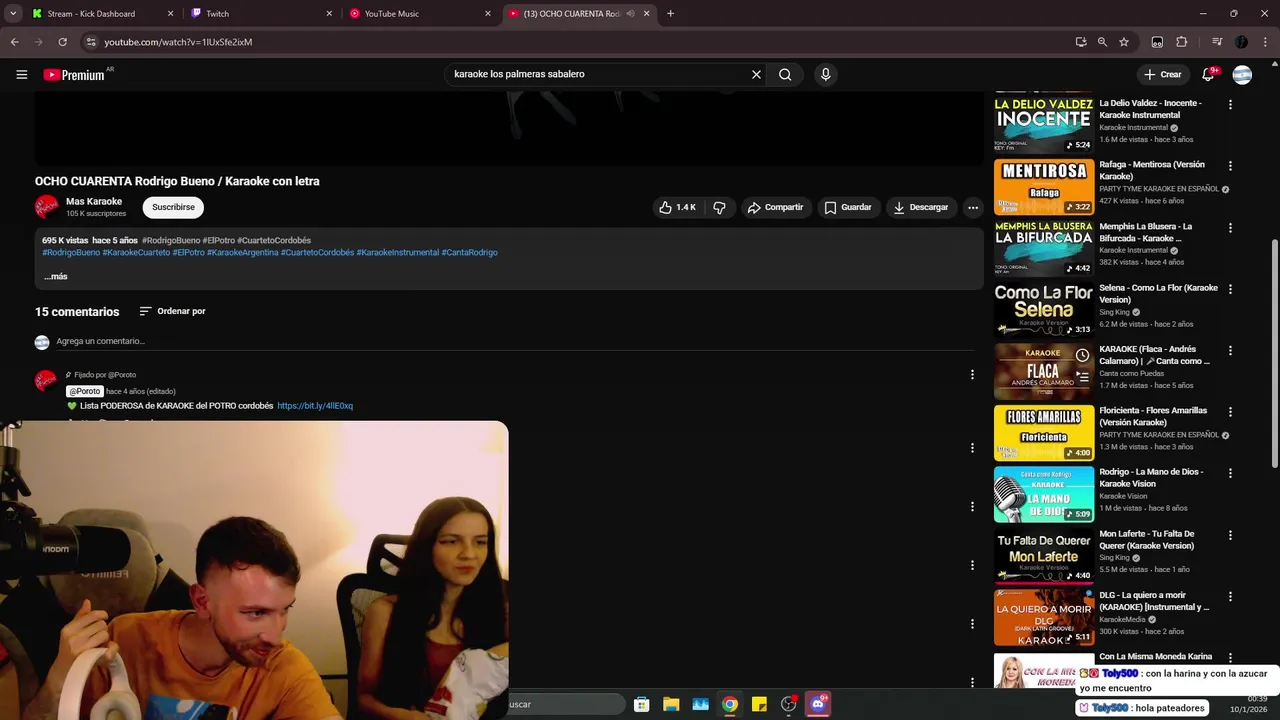
Task: Open DLG La quiero a morir thumbnail
Action: coord(1044,617)
